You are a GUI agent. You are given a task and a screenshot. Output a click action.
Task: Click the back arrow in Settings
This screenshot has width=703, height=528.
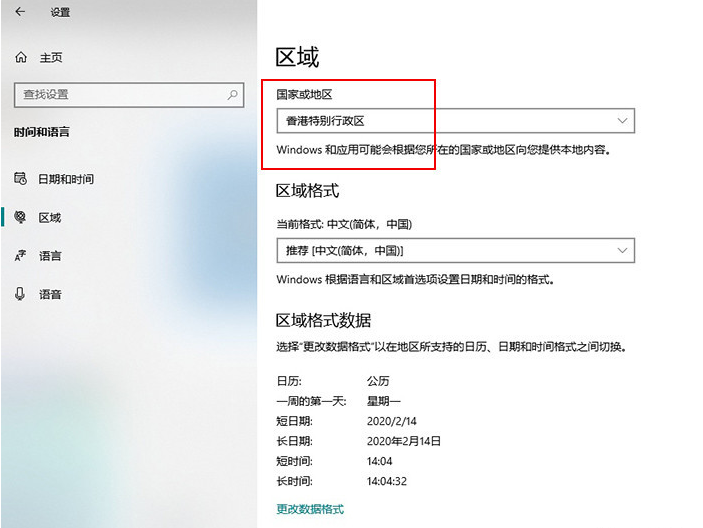20,12
